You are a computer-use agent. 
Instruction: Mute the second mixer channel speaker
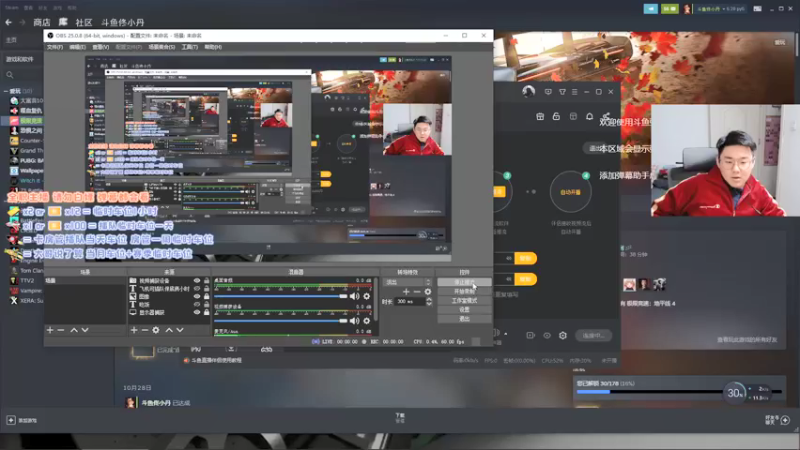pyautogui.click(x=355, y=320)
